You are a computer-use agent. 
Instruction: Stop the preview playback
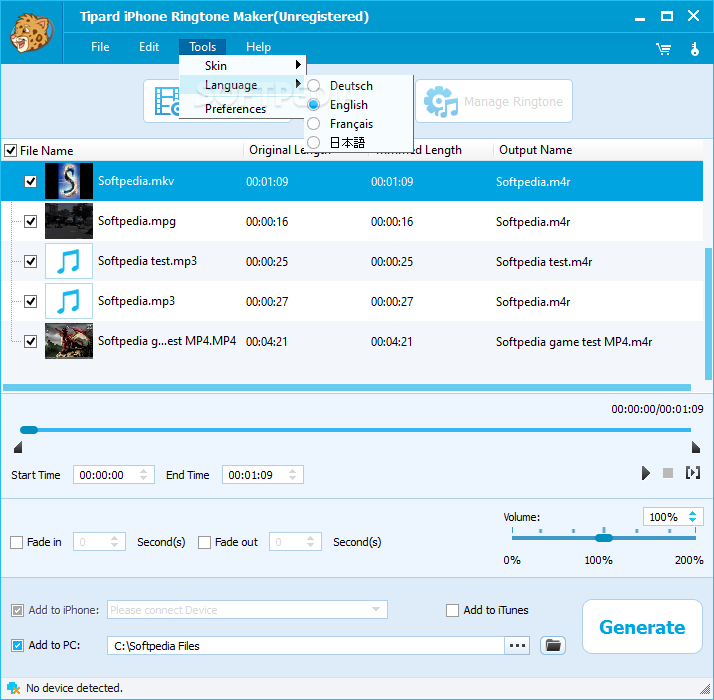[x=668, y=473]
